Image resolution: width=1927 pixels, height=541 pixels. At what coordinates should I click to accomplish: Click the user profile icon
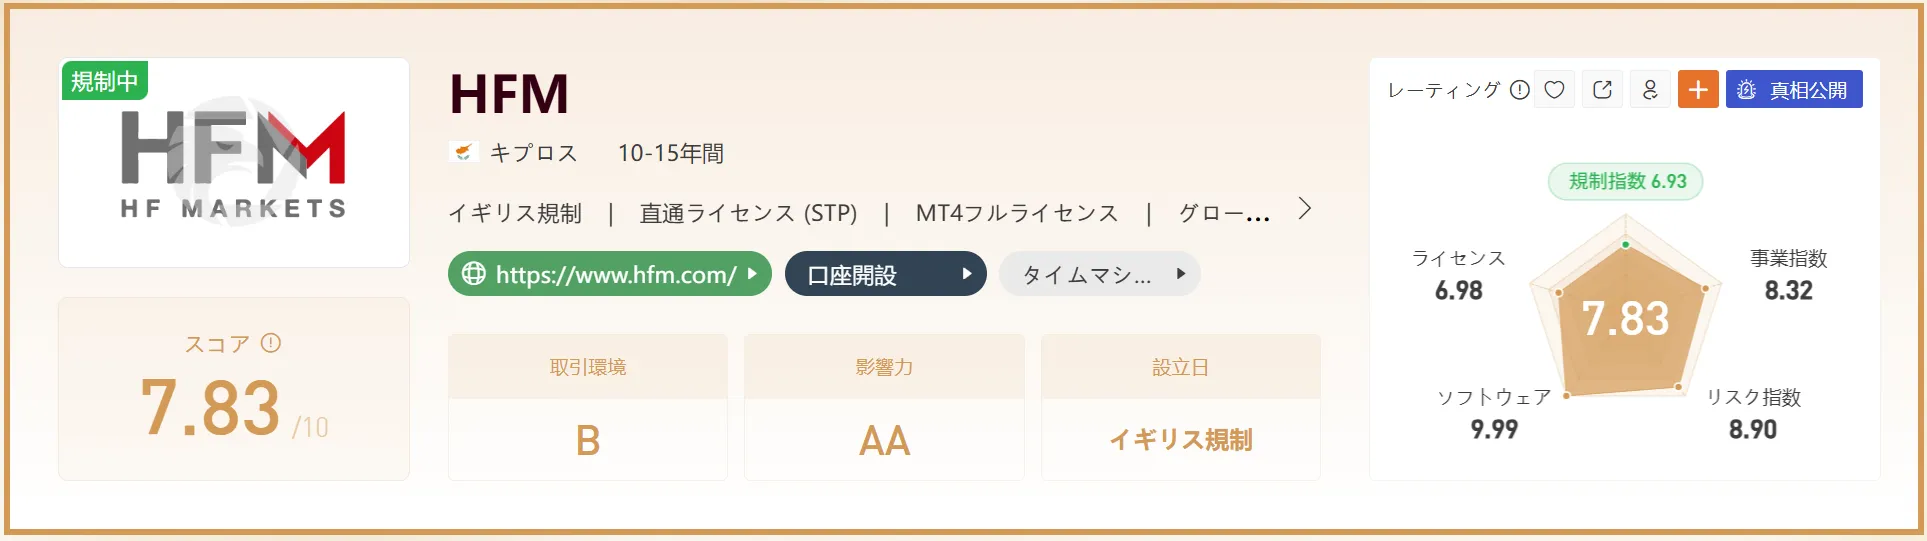pyautogui.click(x=1650, y=89)
